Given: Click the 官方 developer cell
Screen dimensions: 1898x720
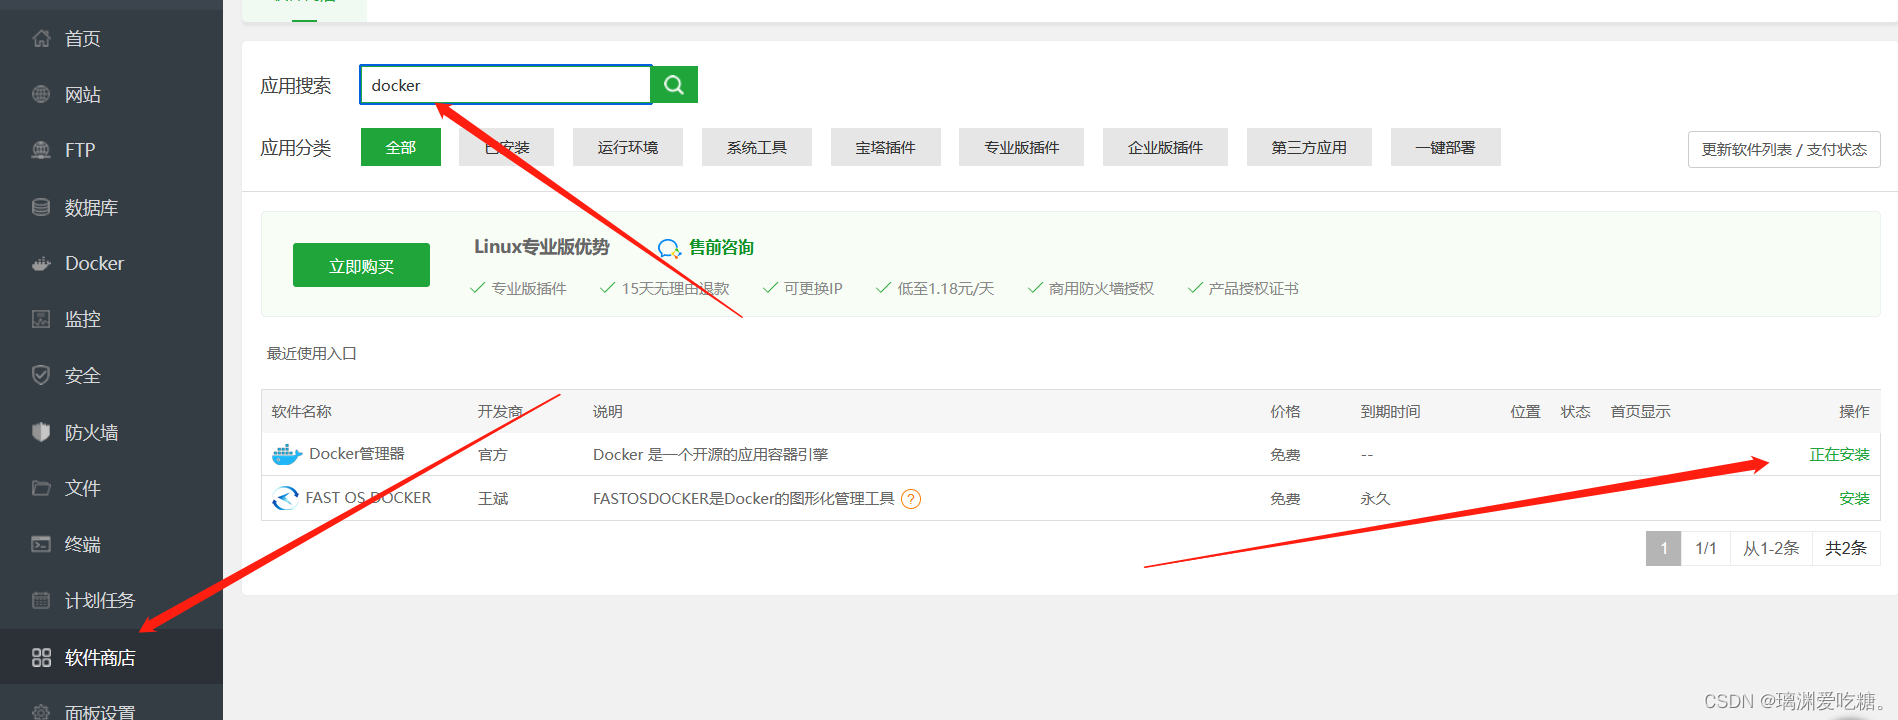Looking at the screenshot, I should pyautogui.click(x=493, y=454).
